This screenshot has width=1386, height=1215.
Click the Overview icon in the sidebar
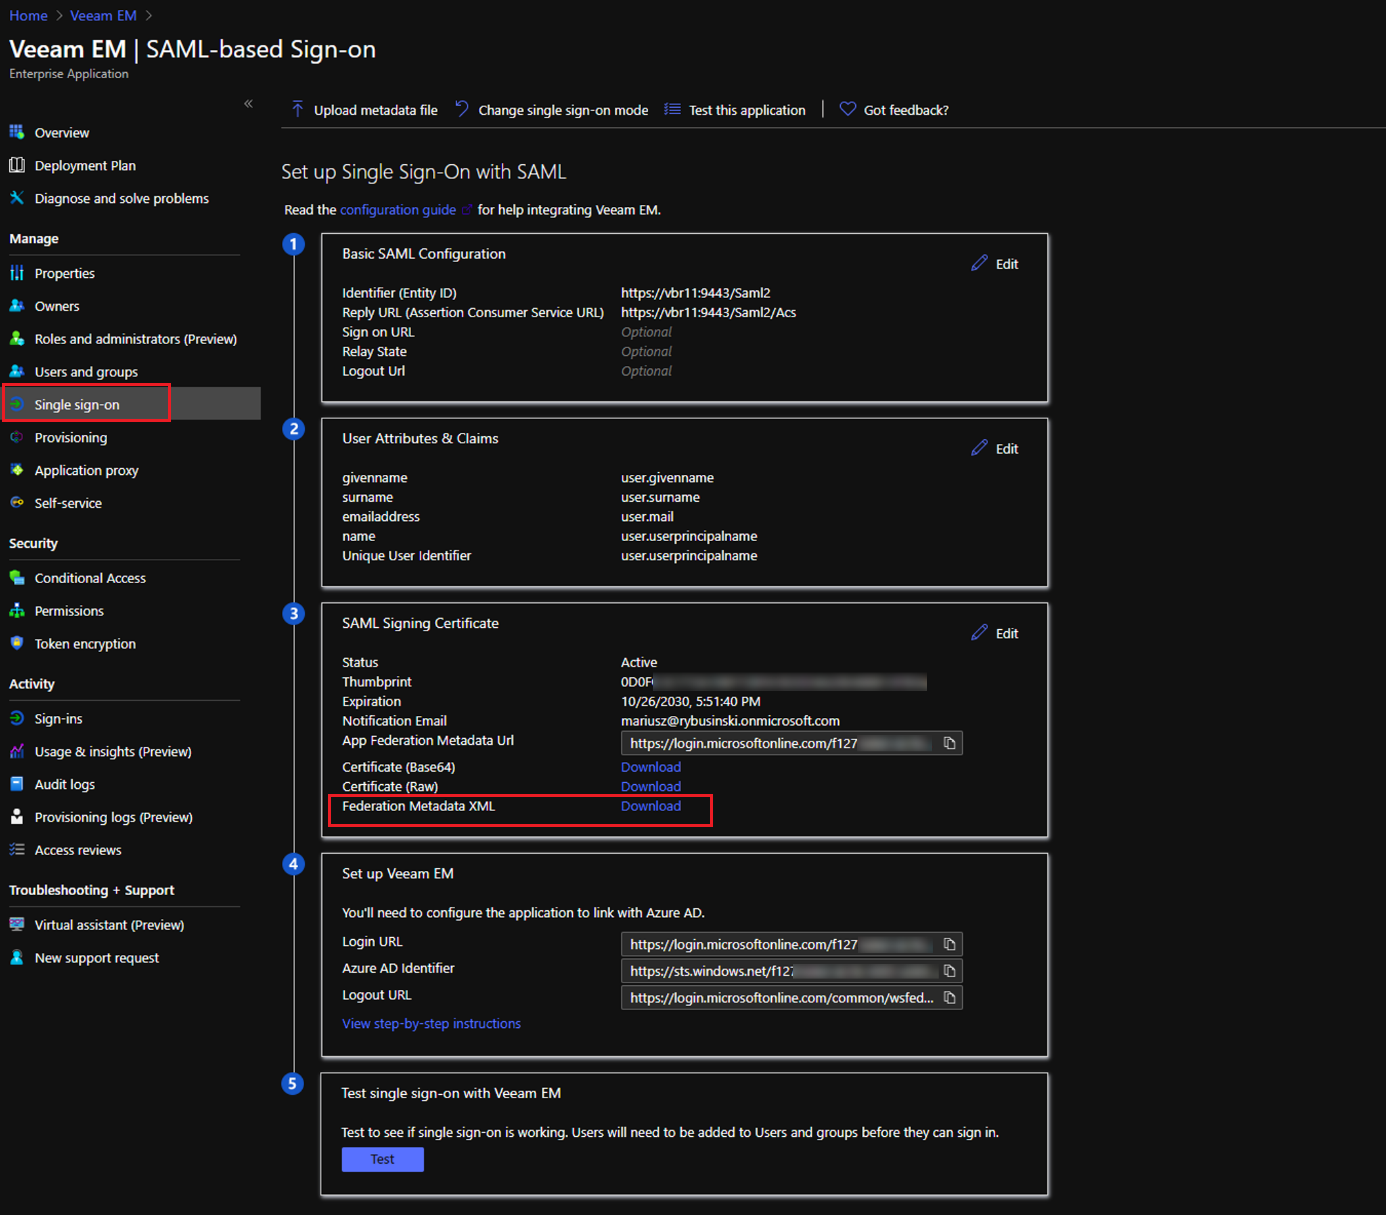(17, 132)
